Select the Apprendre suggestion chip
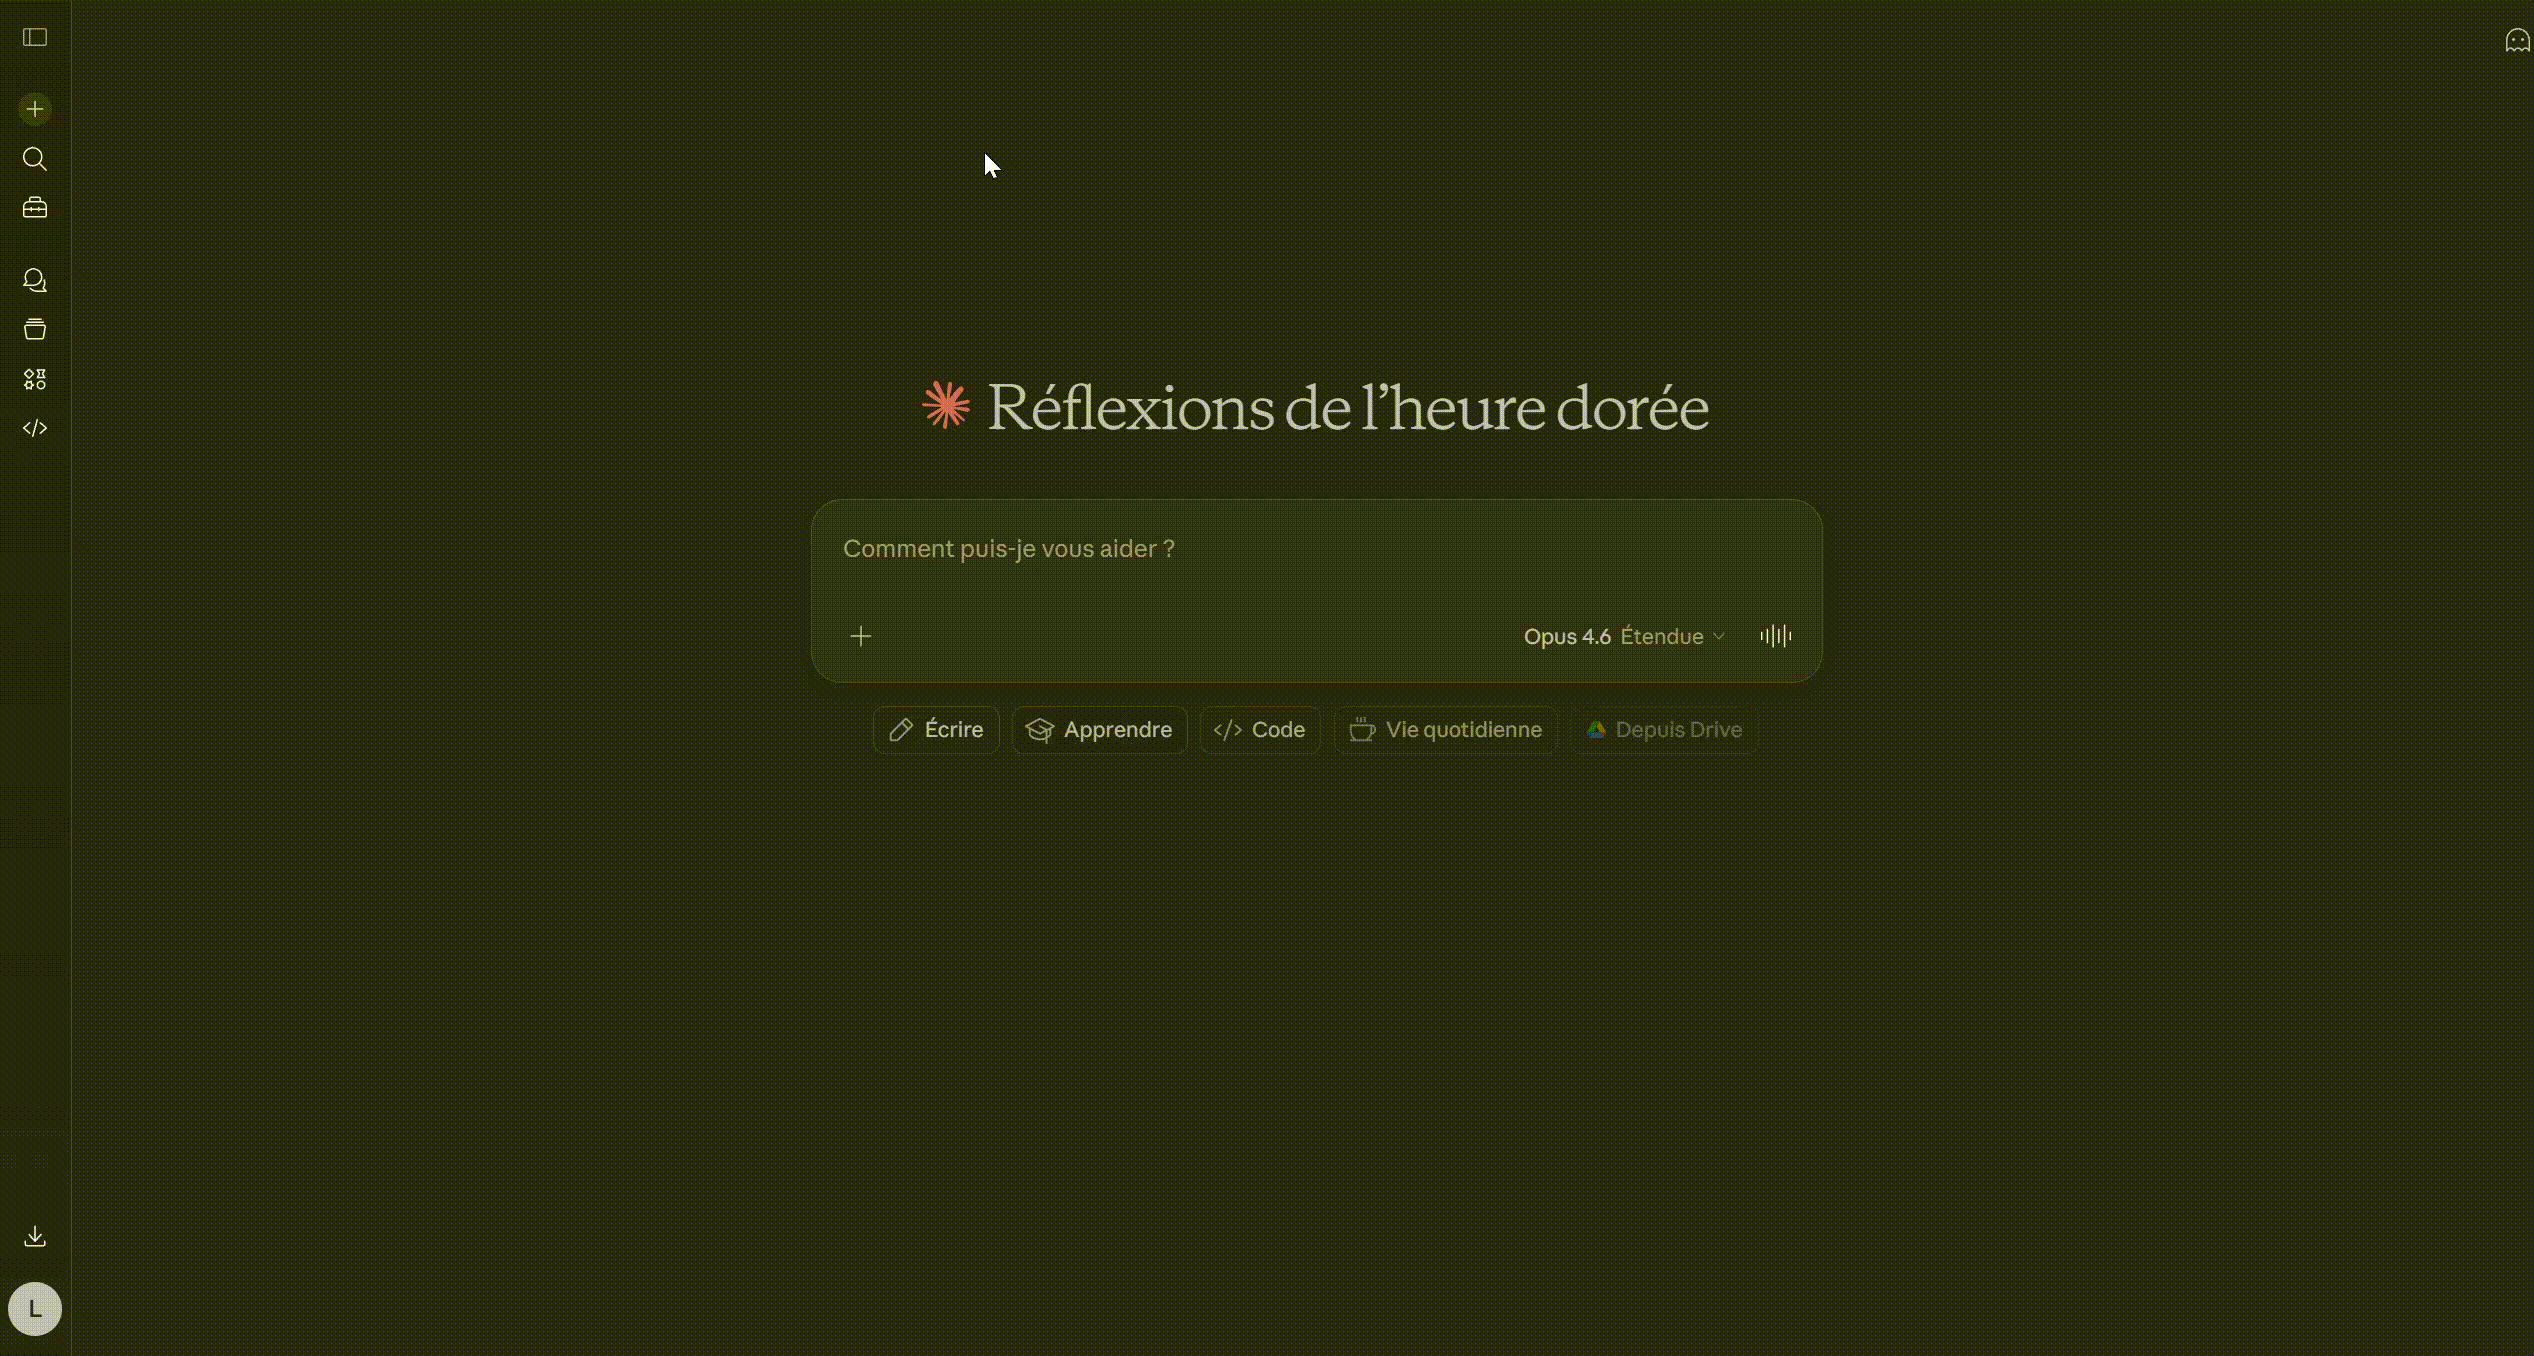The image size is (2534, 1356). tap(1098, 729)
